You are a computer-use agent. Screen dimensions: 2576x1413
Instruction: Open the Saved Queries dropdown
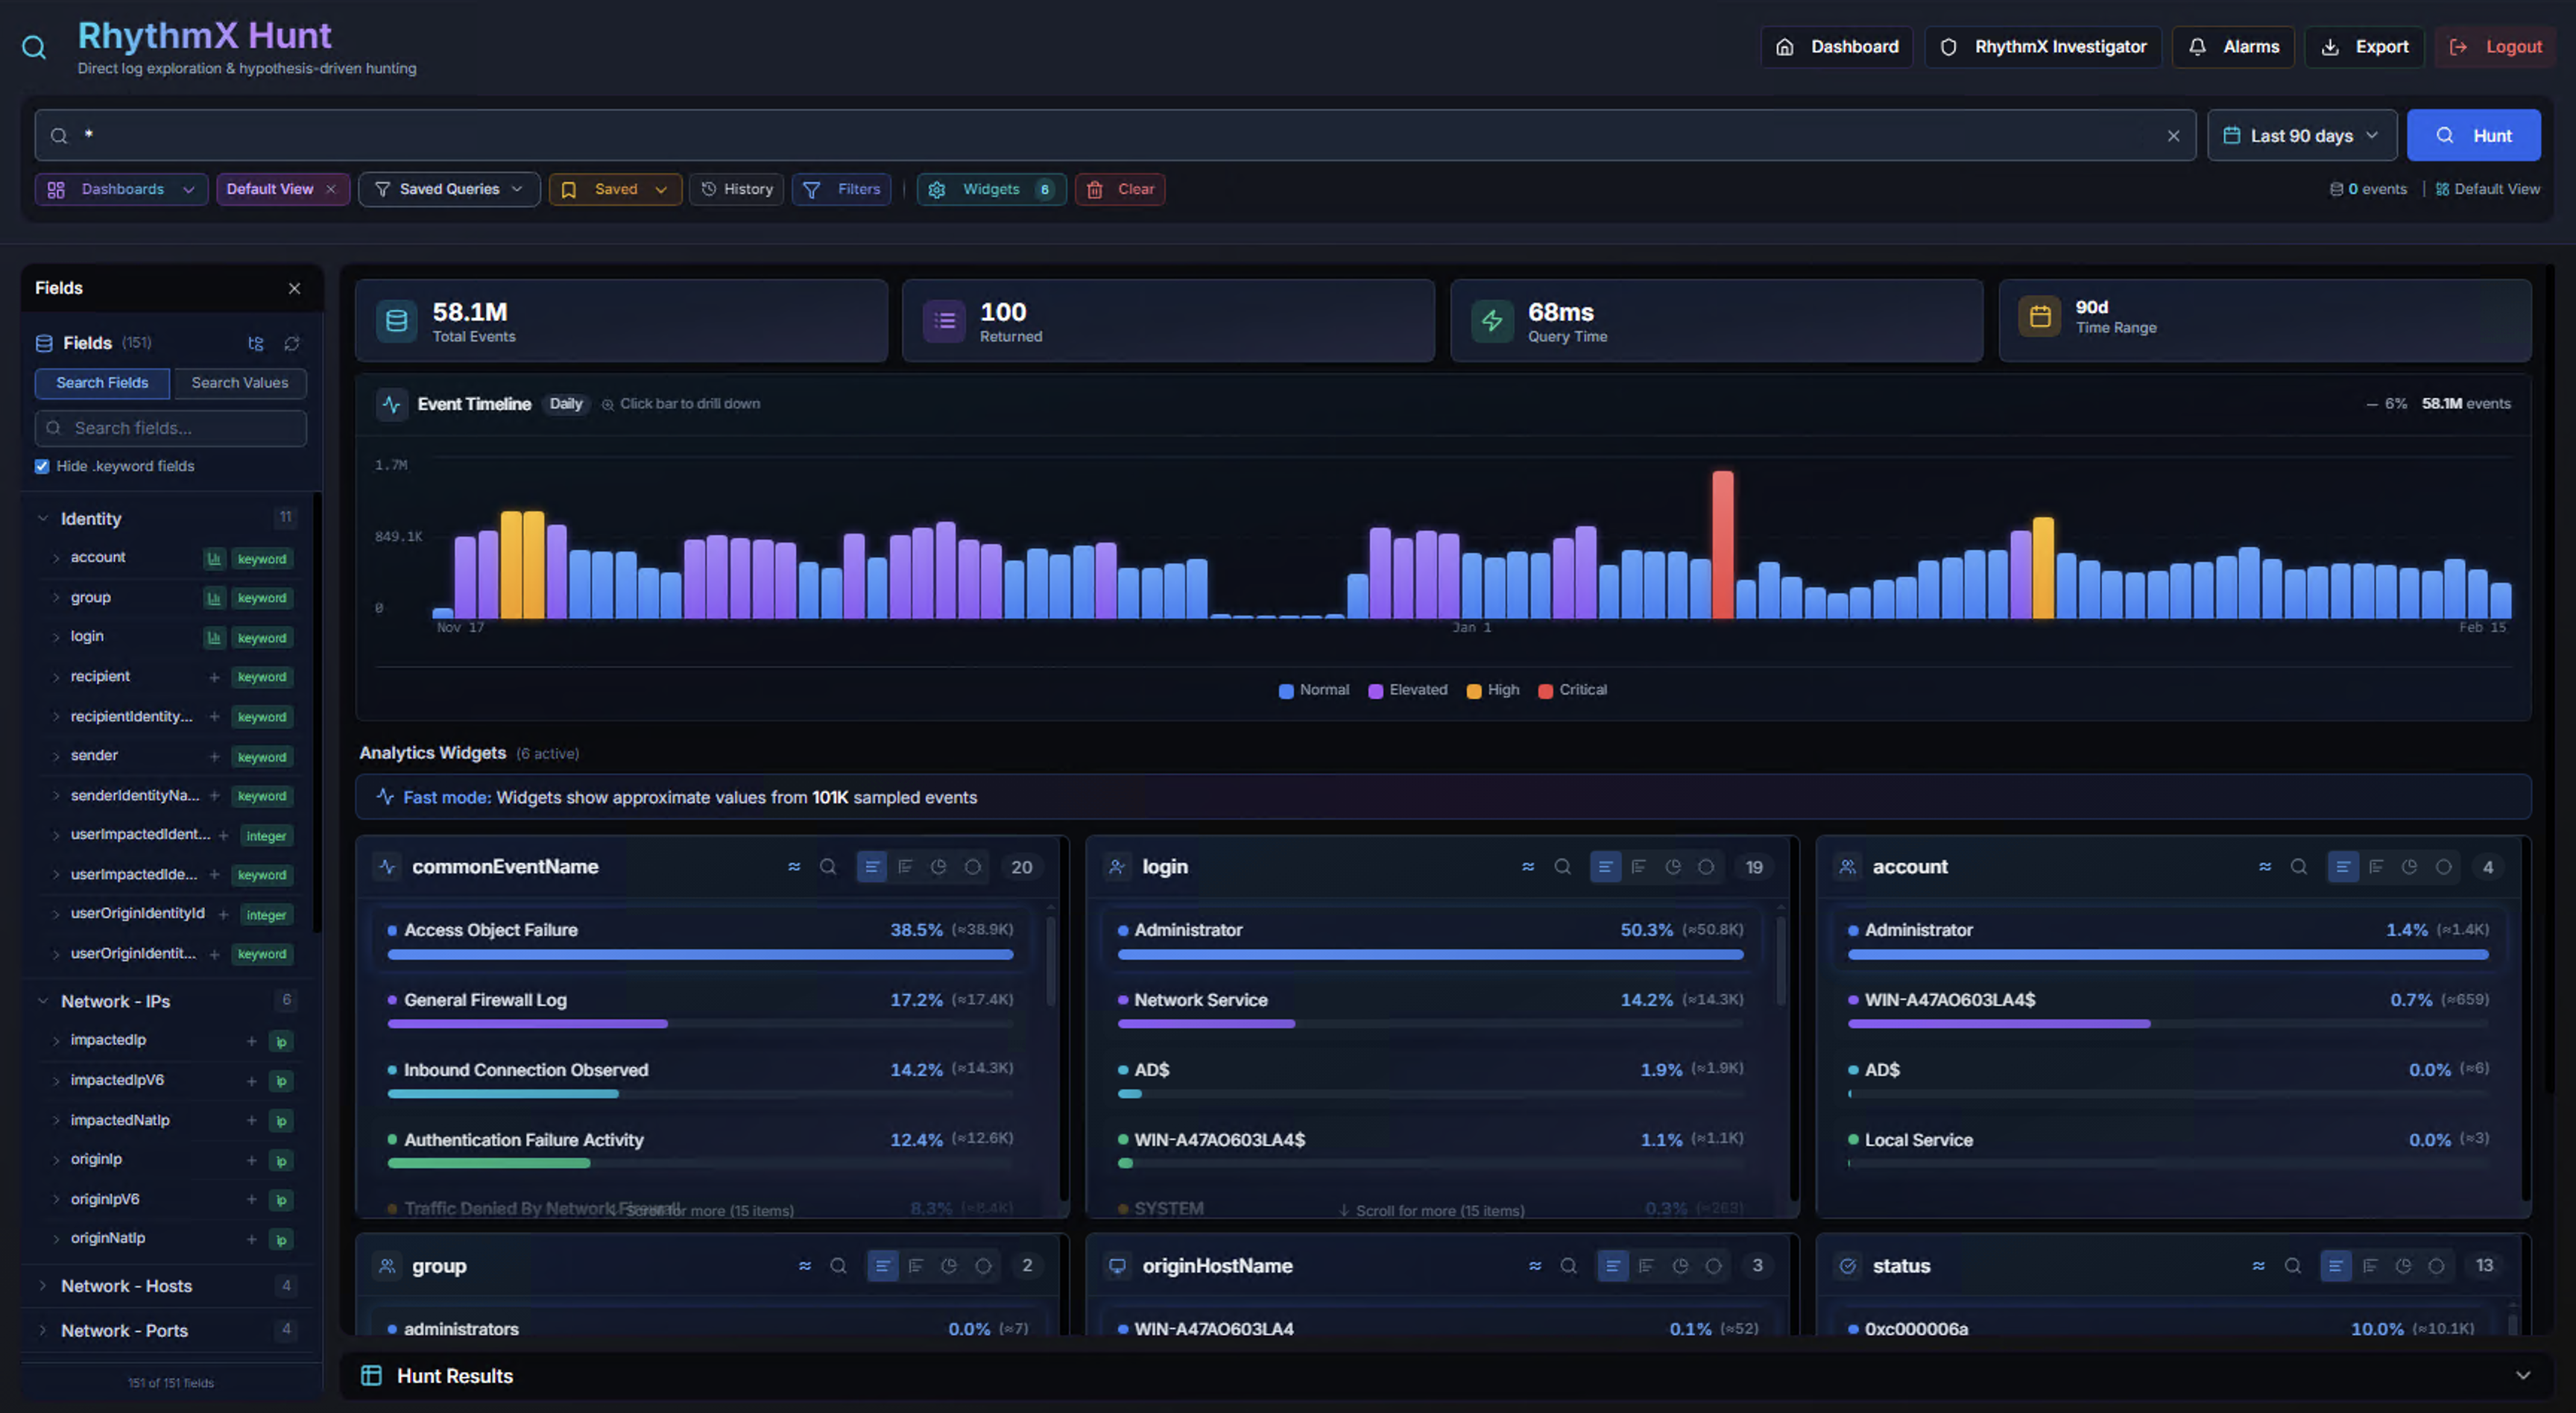coord(449,189)
